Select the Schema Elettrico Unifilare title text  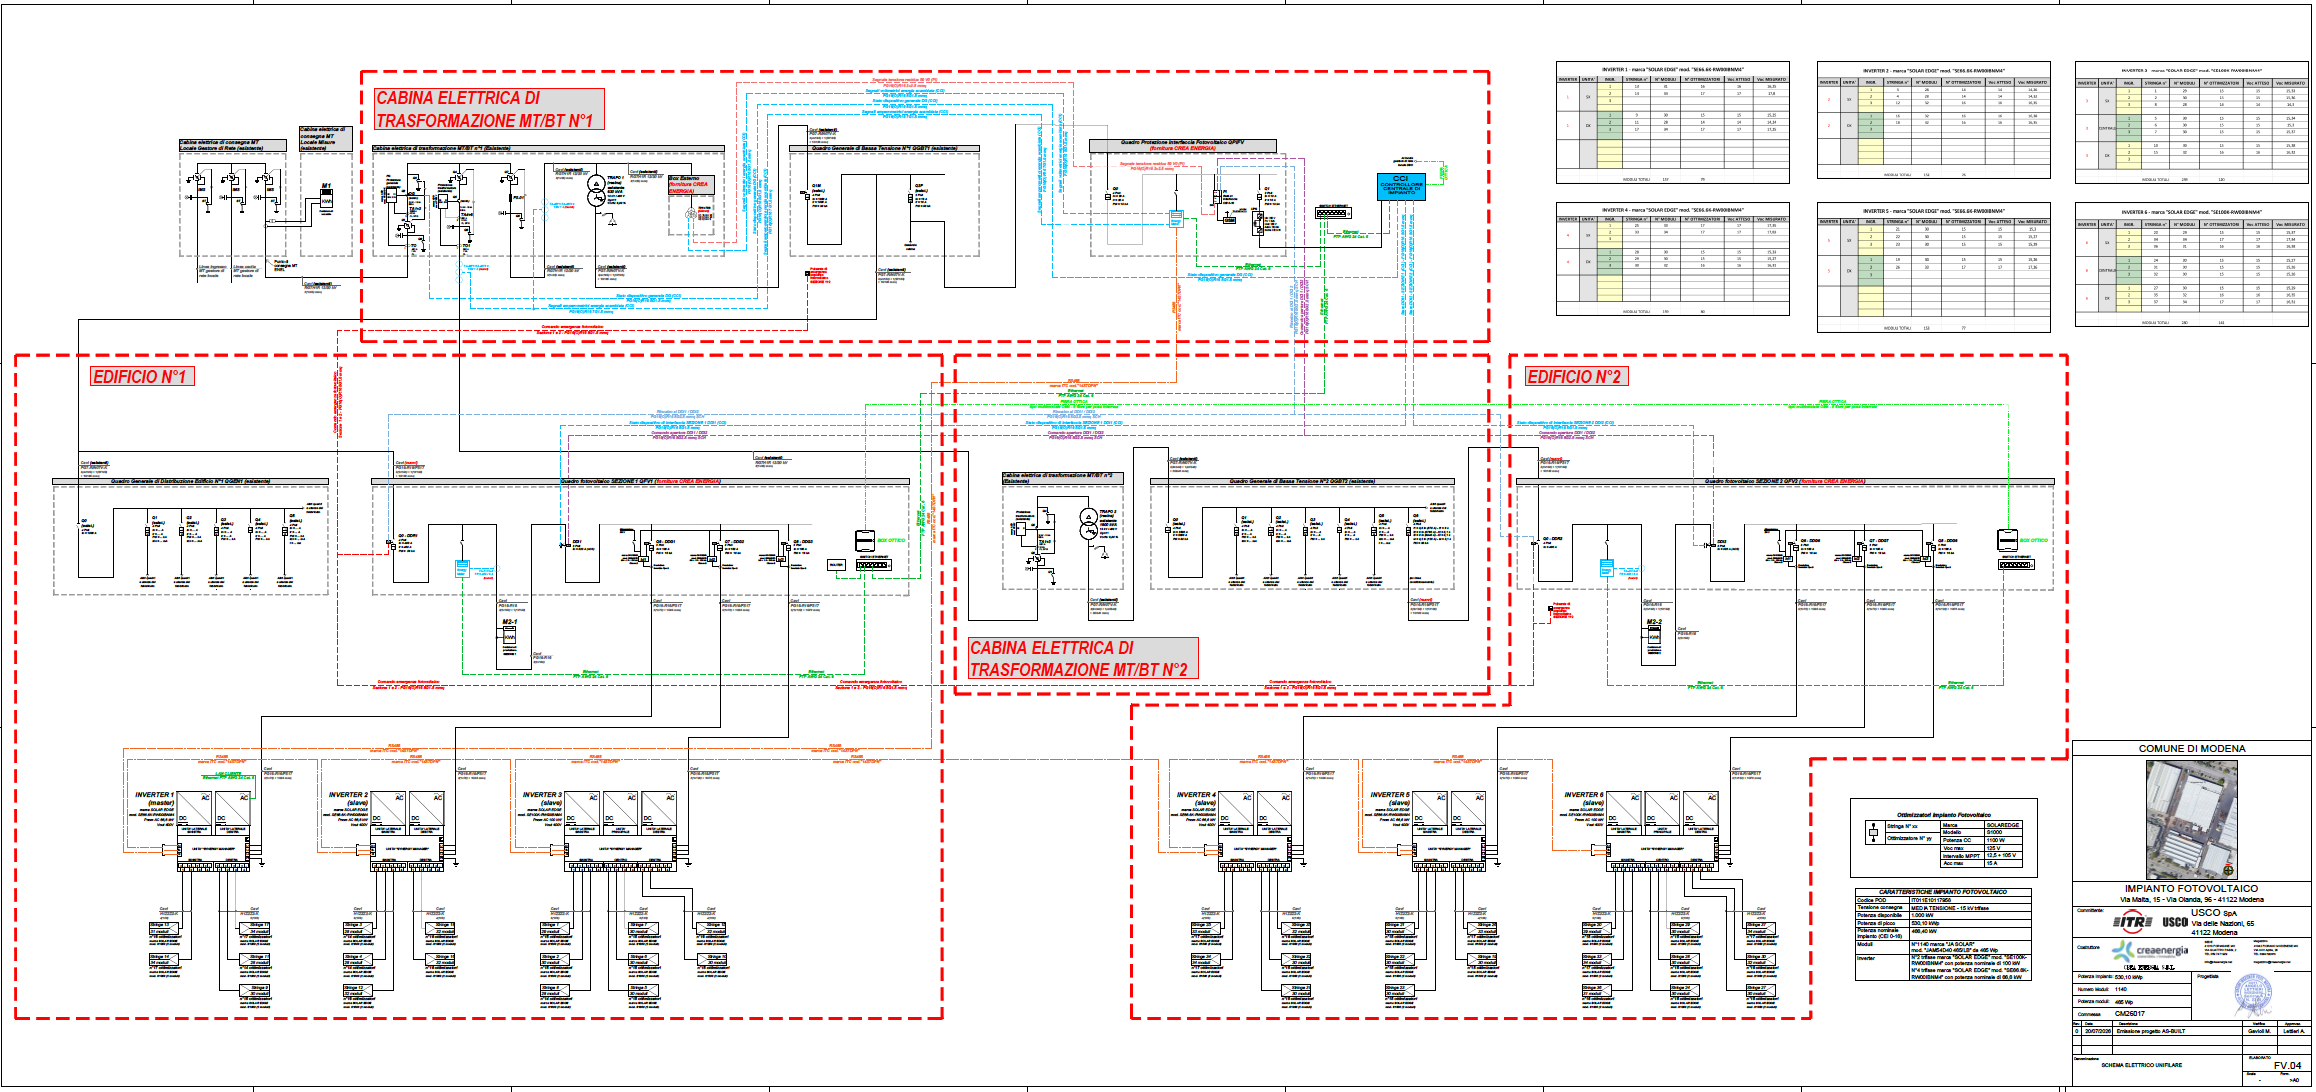pyautogui.click(x=2141, y=1065)
